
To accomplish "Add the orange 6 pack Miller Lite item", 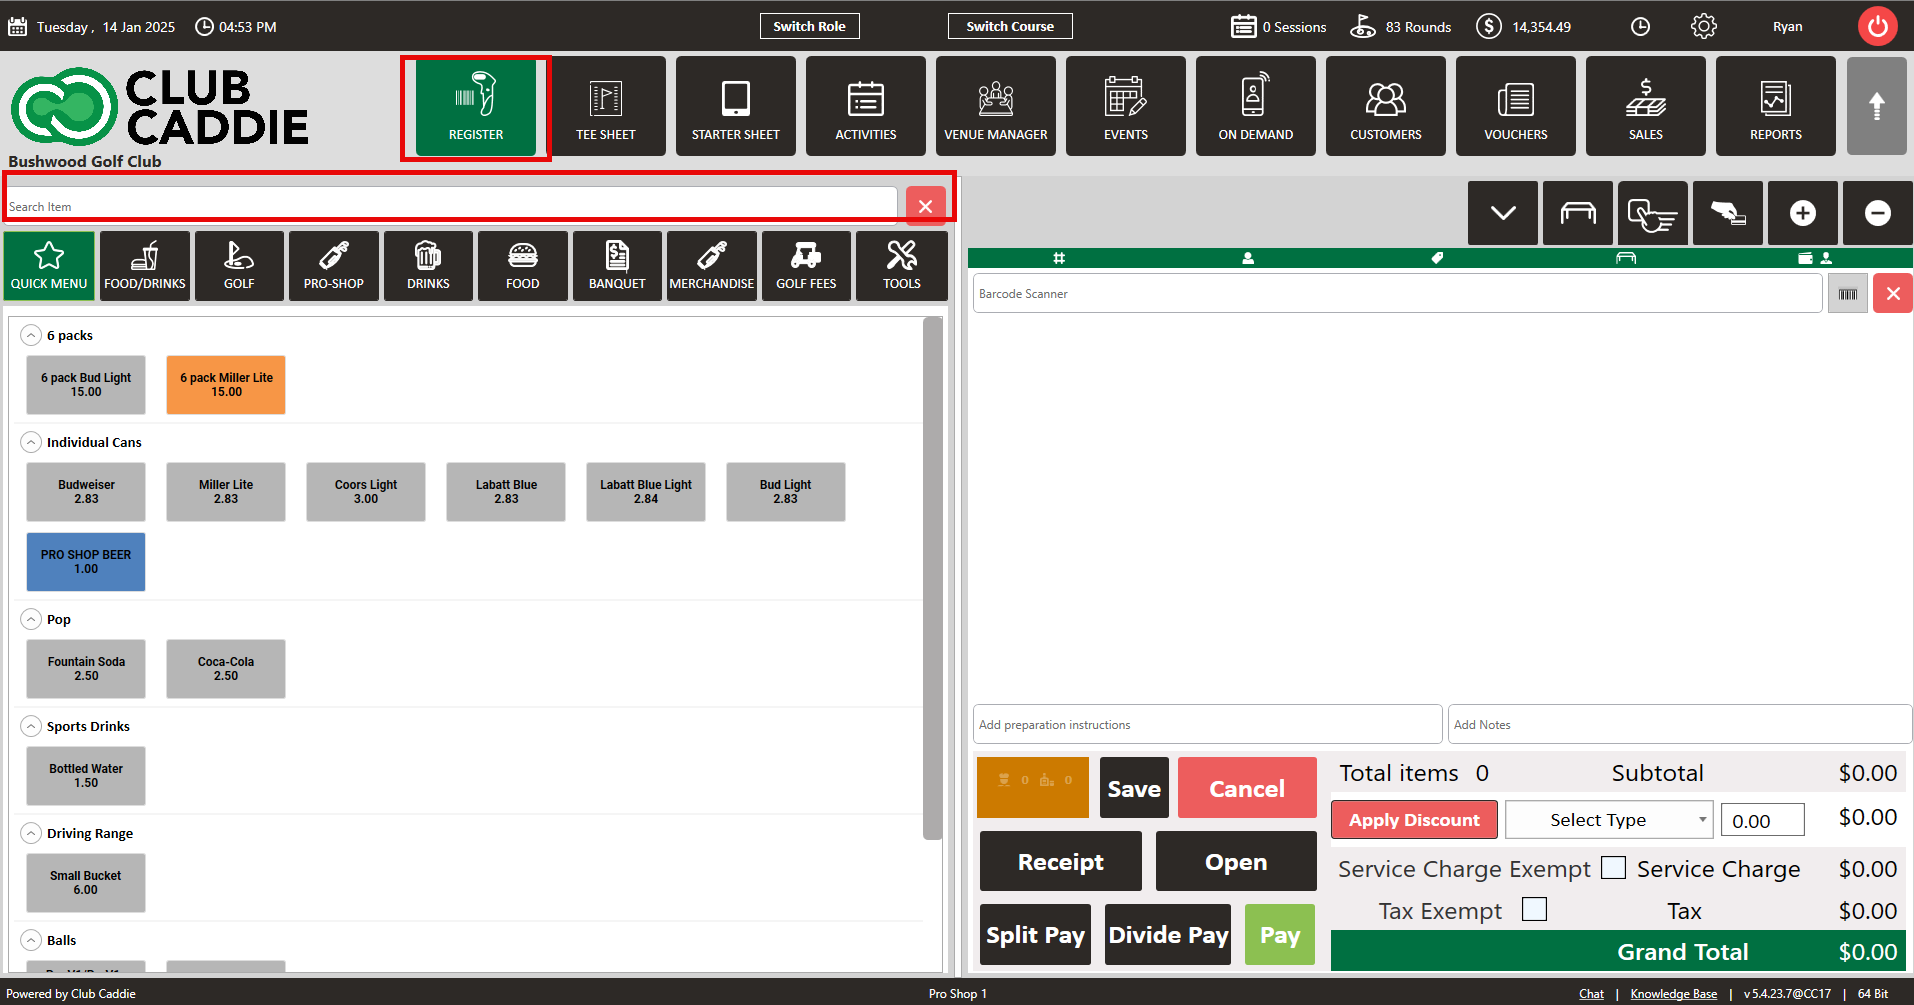I will [x=226, y=385].
